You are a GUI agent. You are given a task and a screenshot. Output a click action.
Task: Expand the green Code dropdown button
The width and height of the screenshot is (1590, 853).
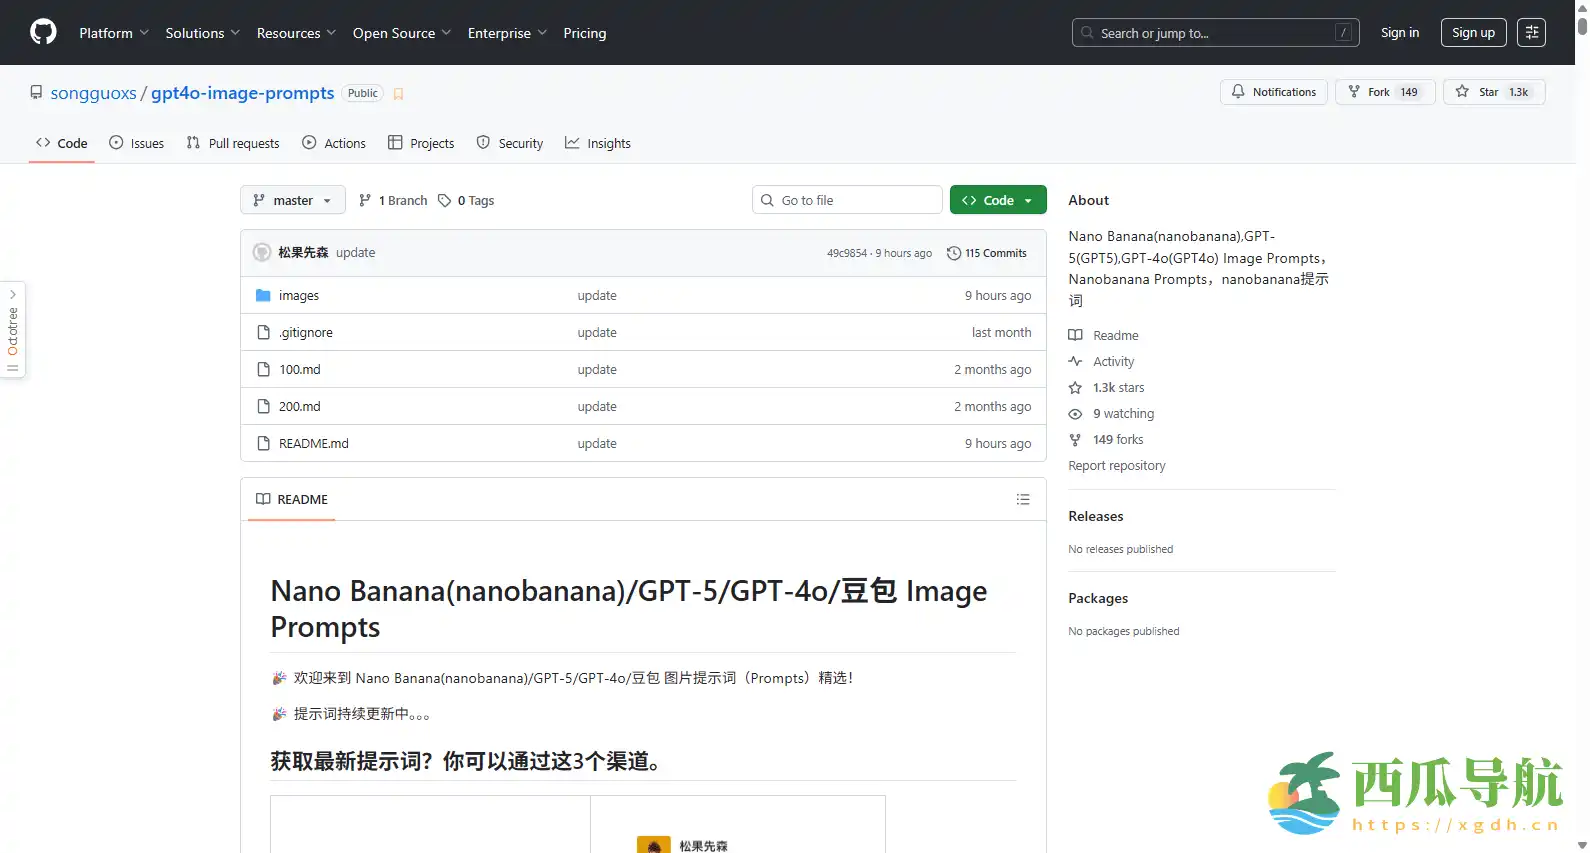997,201
